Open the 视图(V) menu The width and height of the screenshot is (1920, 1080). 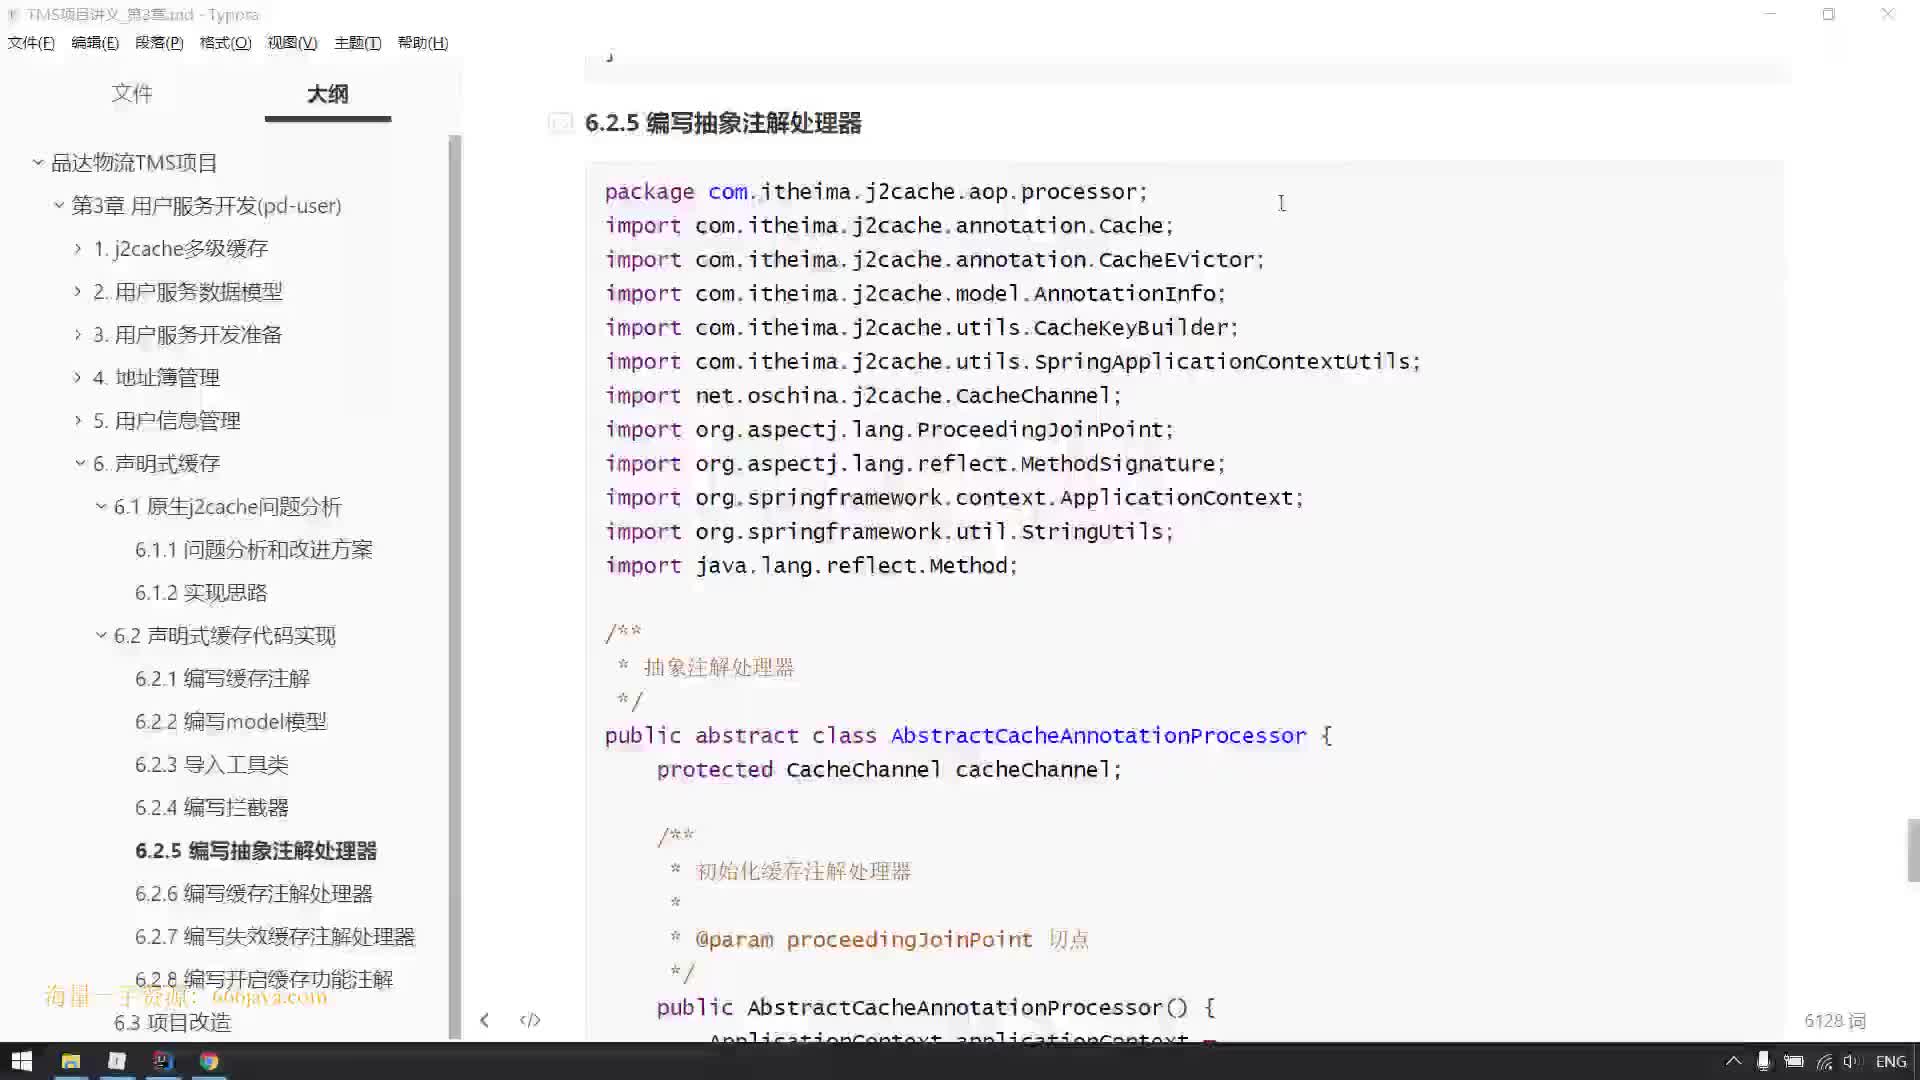[292, 43]
